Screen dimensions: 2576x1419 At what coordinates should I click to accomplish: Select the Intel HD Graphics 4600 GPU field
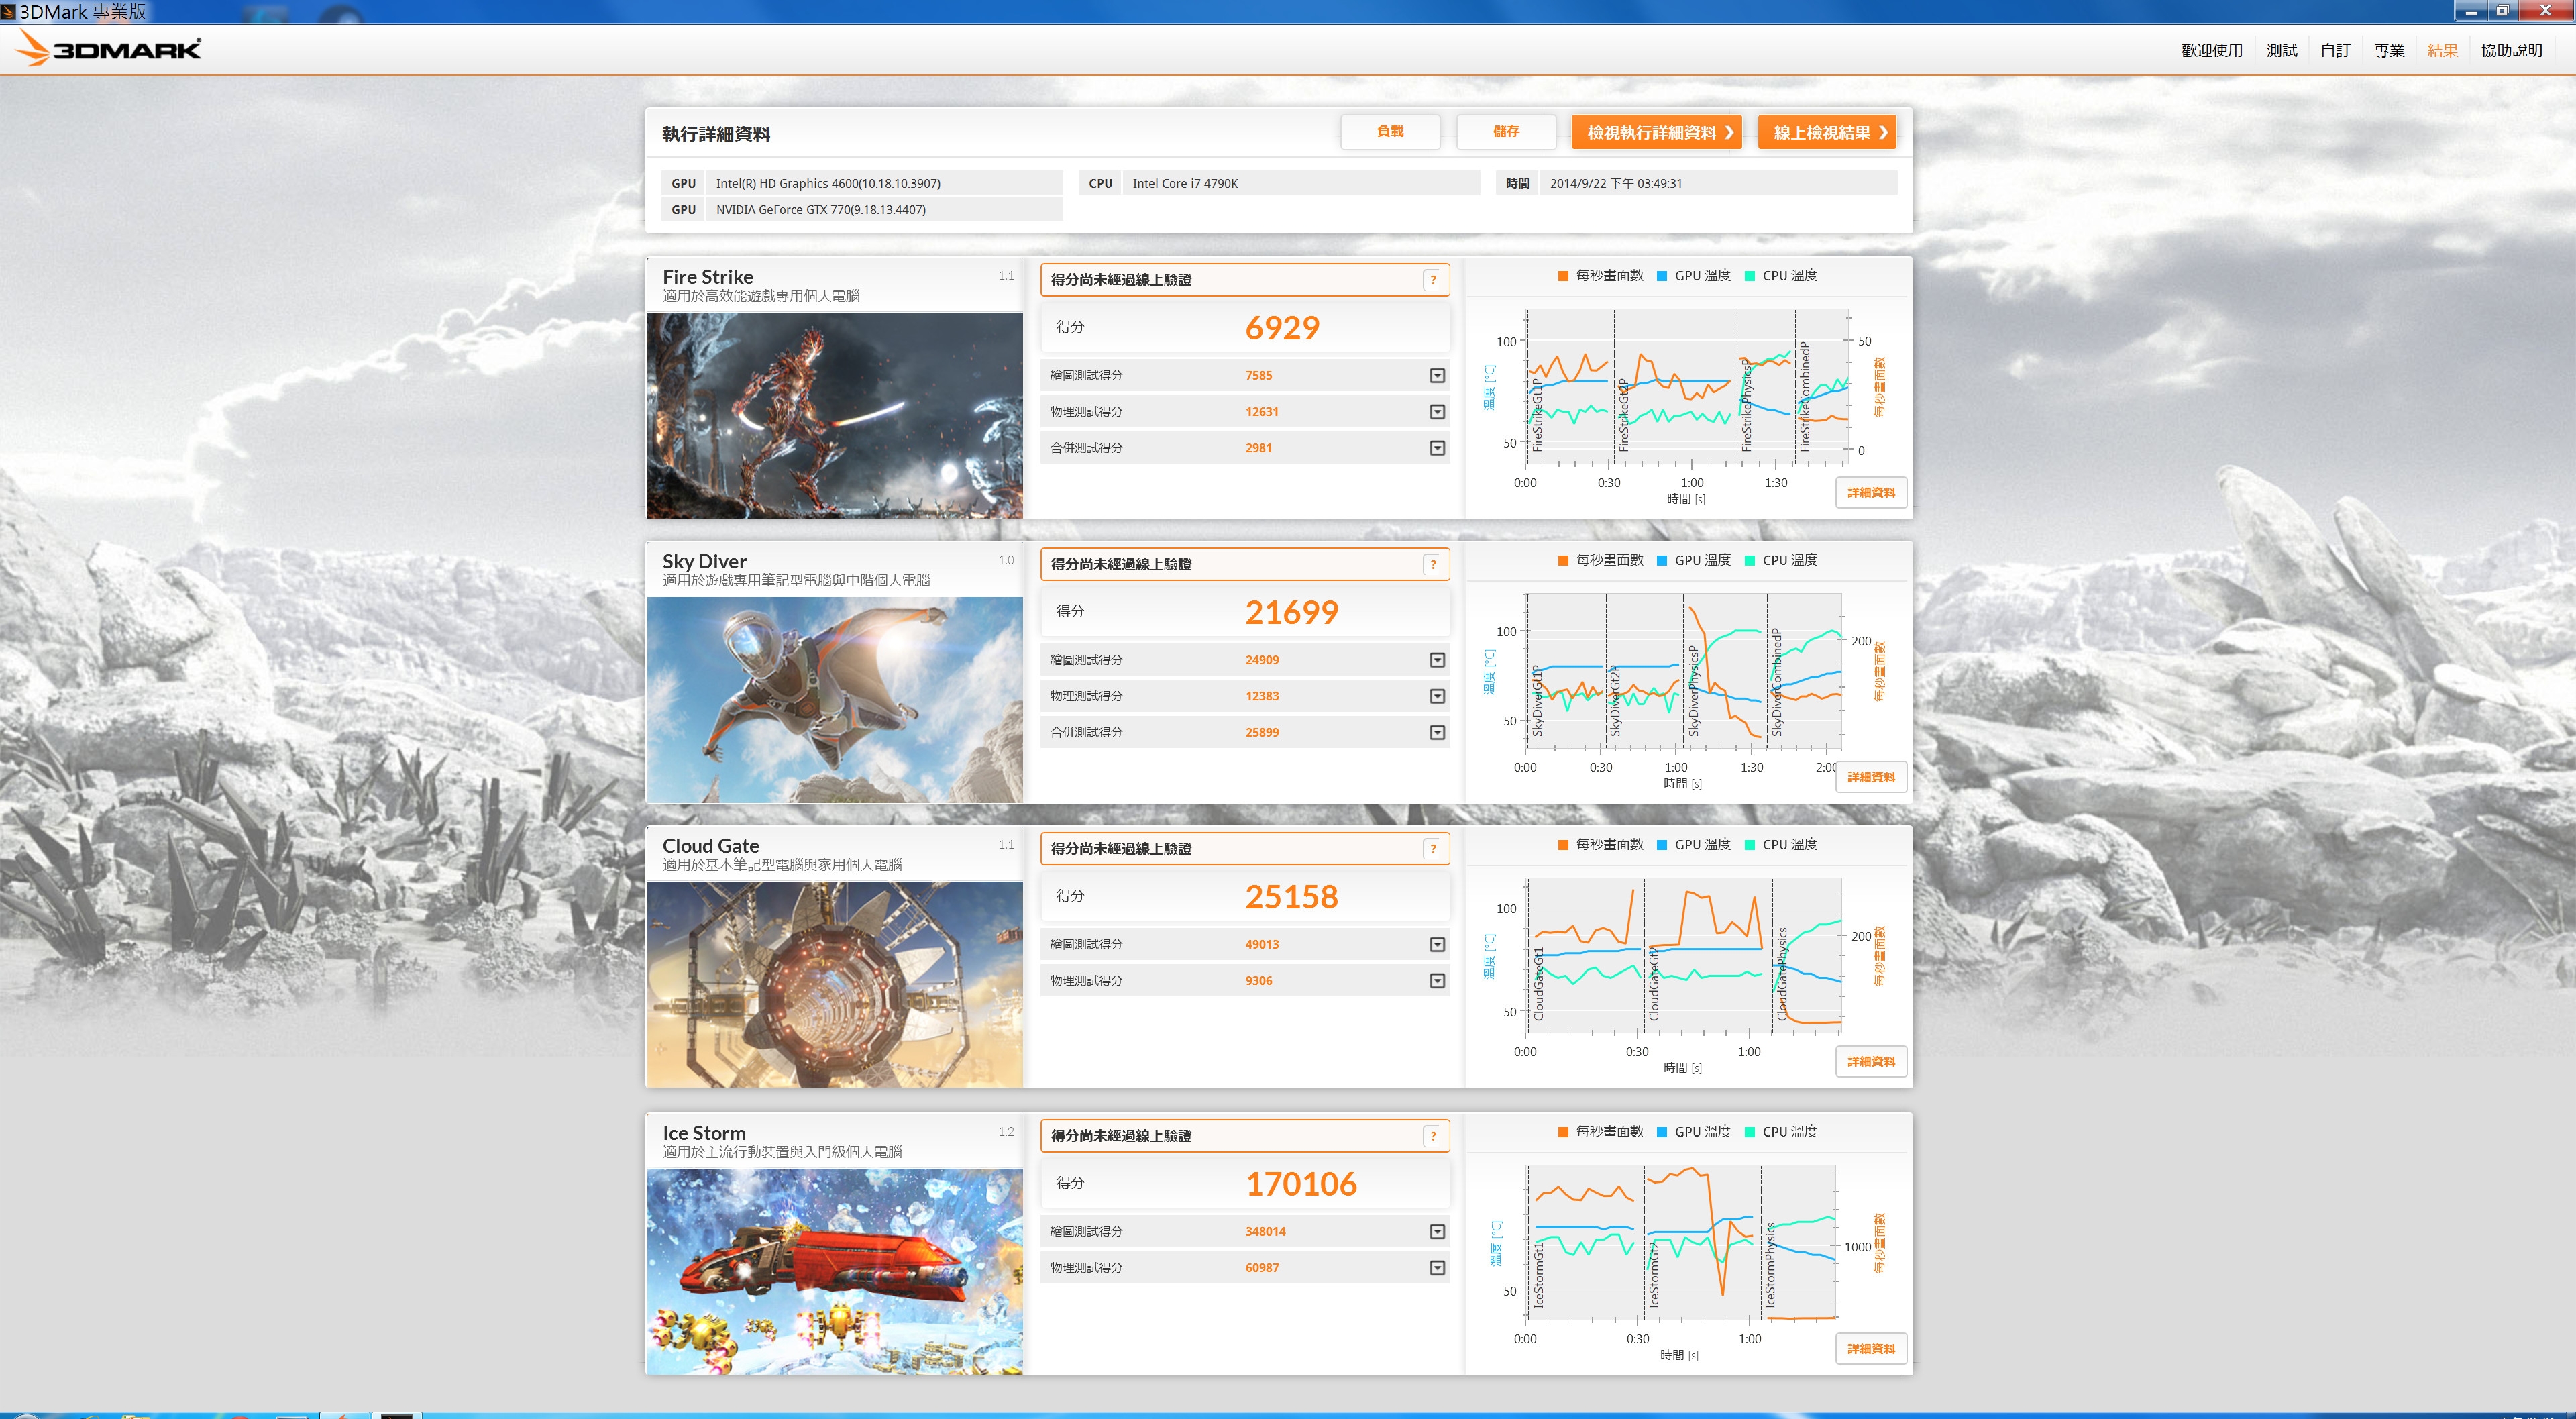click(884, 183)
